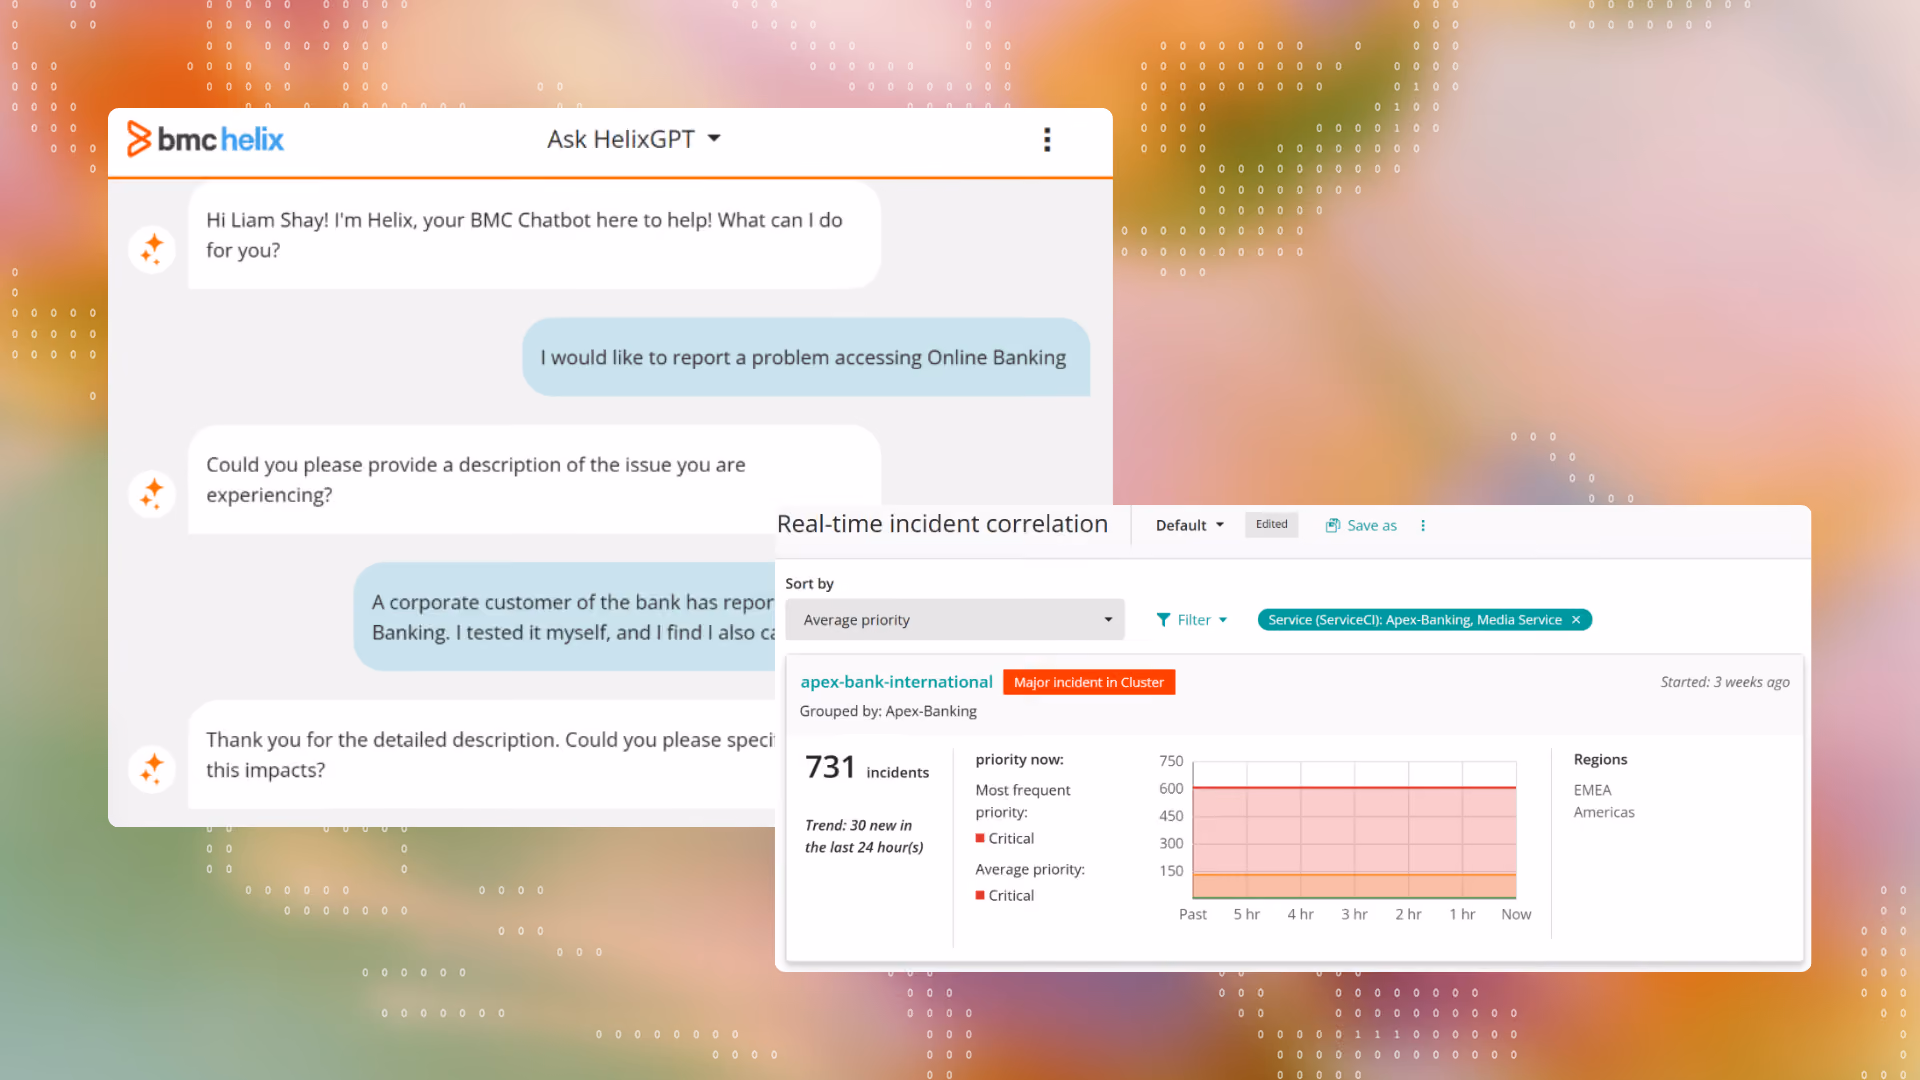
Task: Click the Major incident in Cluster badge
Action: click(x=1089, y=682)
